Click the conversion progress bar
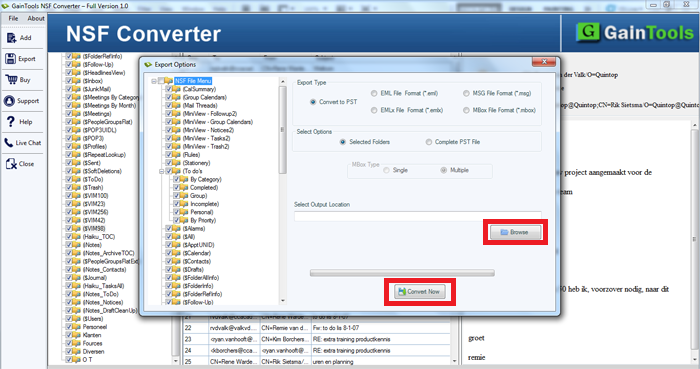 pos(402,273)
